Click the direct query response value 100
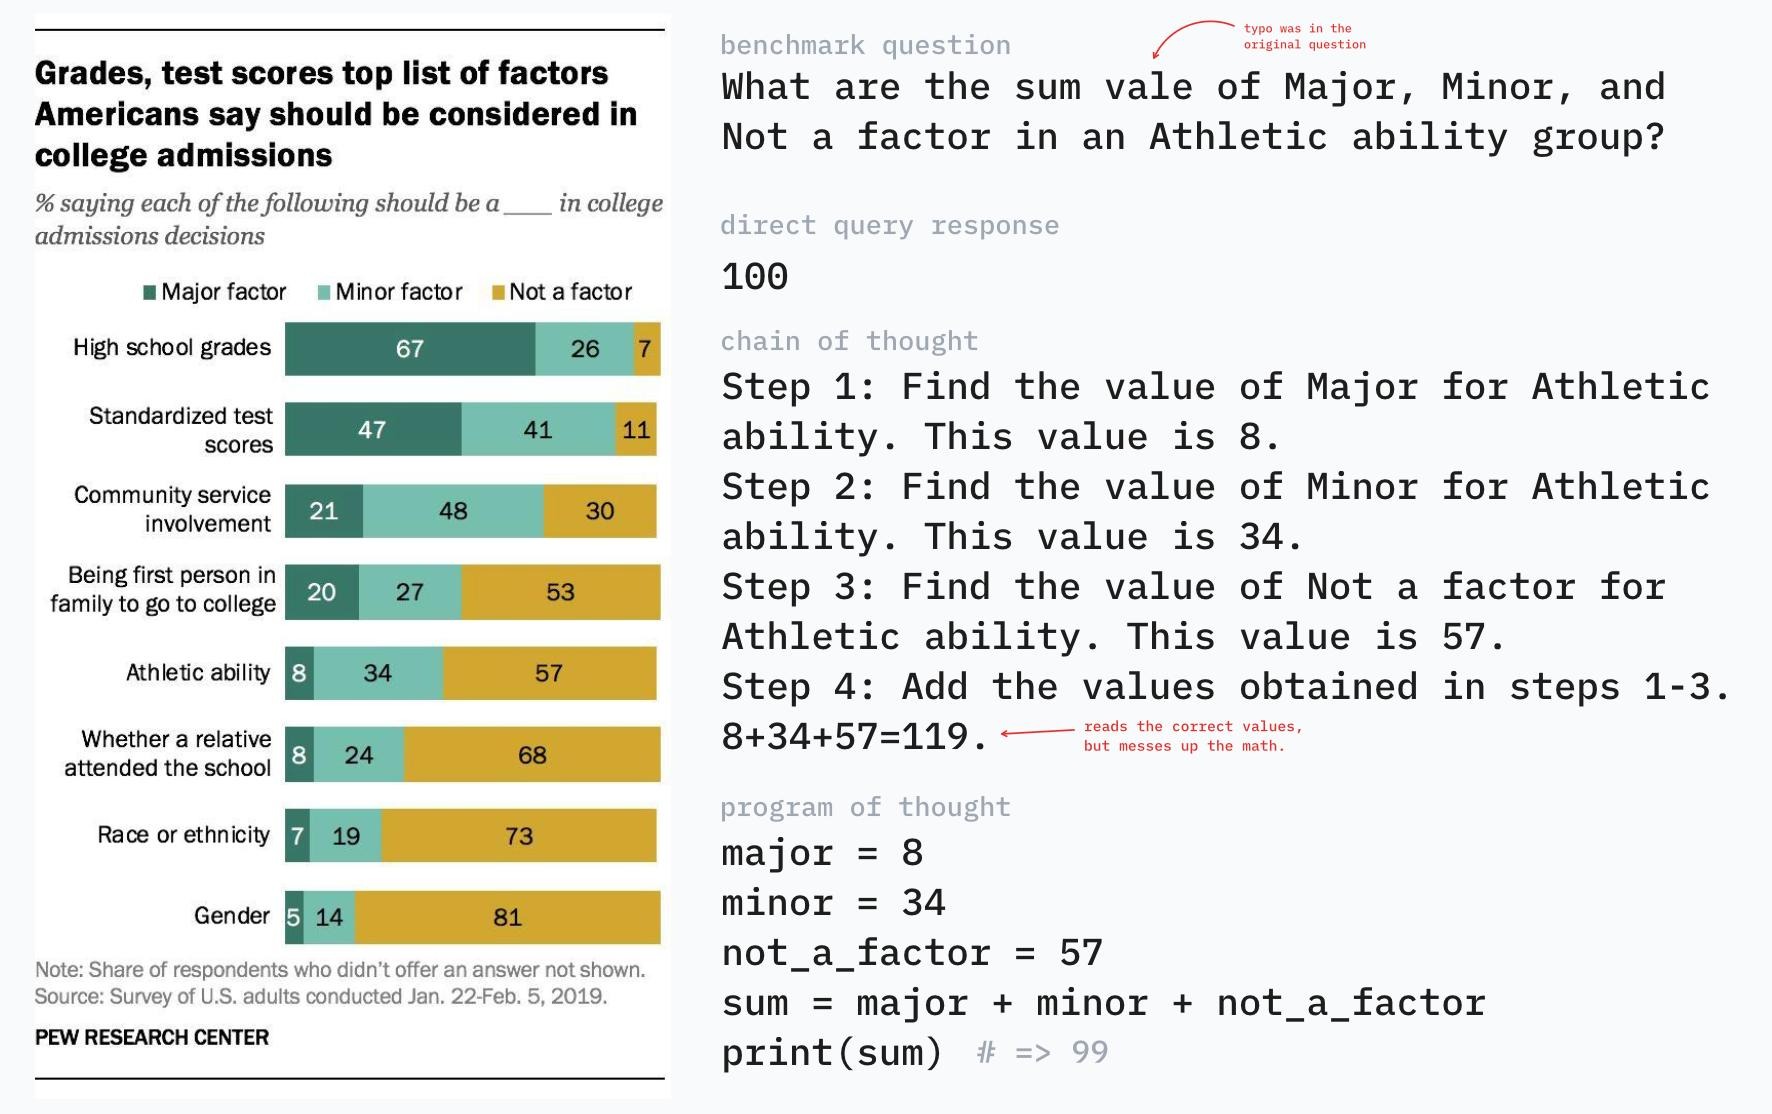 click(755, 277)
